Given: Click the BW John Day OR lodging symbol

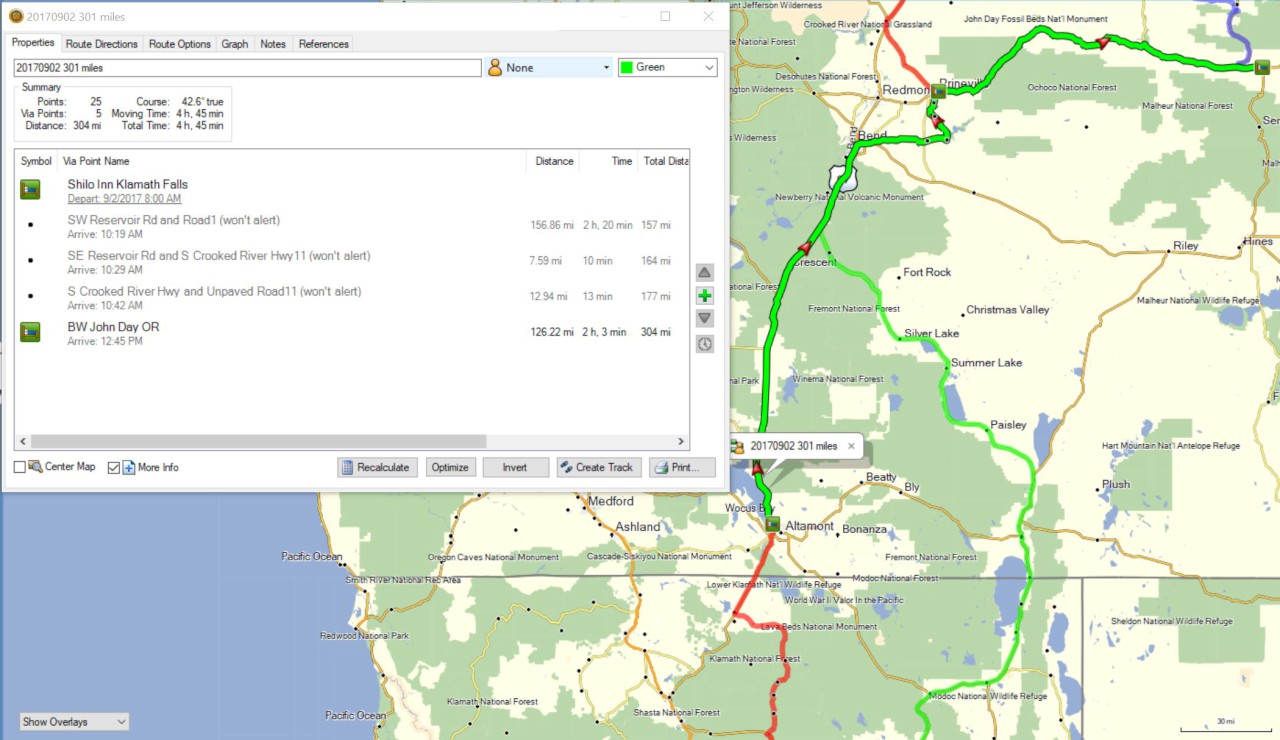Looking at the screenshot, I should point(30,332).
